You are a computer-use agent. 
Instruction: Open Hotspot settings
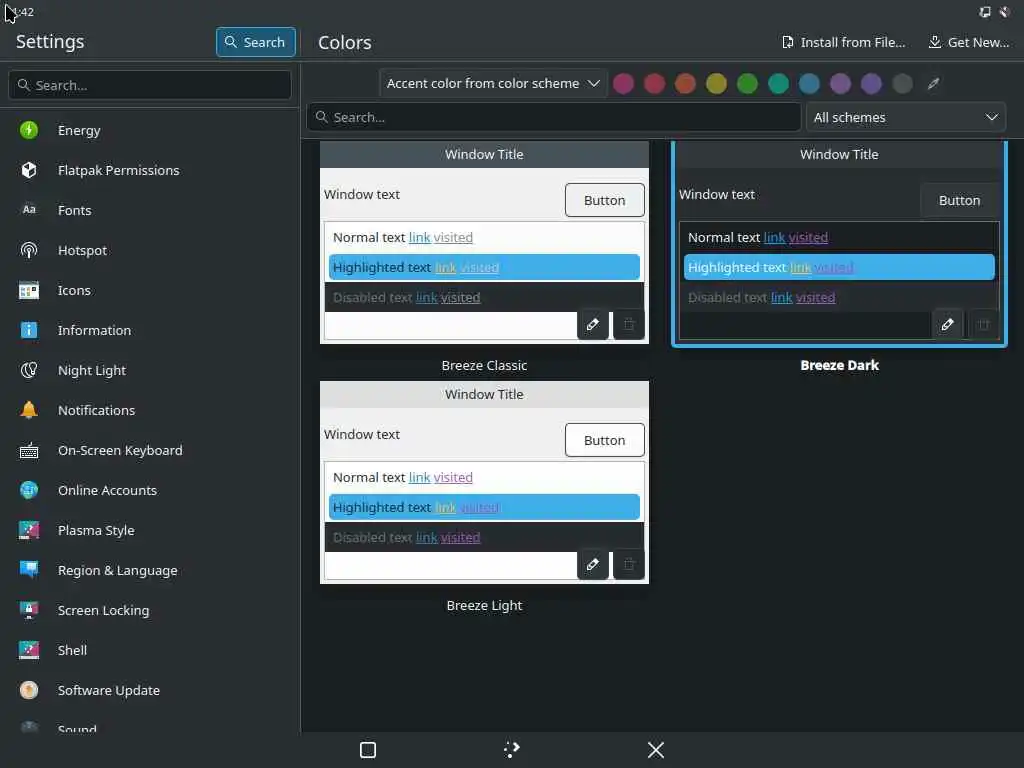150,250
